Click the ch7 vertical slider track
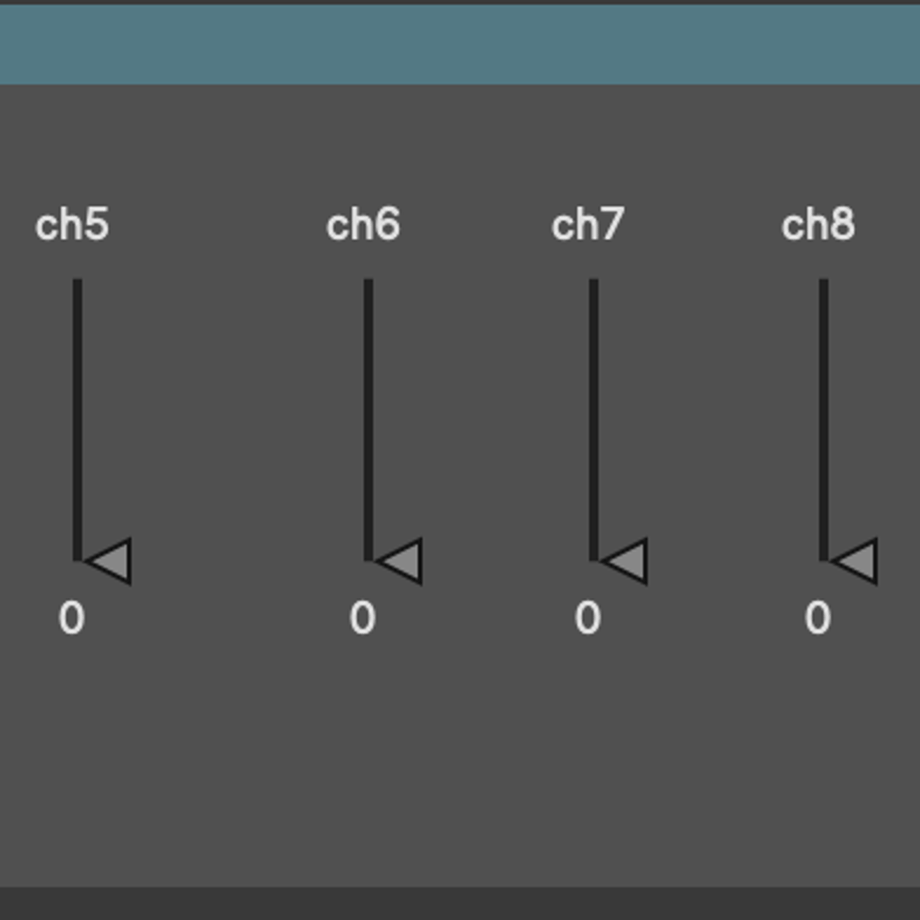Screen dimensions: 920x920 [x=594, y=420]
